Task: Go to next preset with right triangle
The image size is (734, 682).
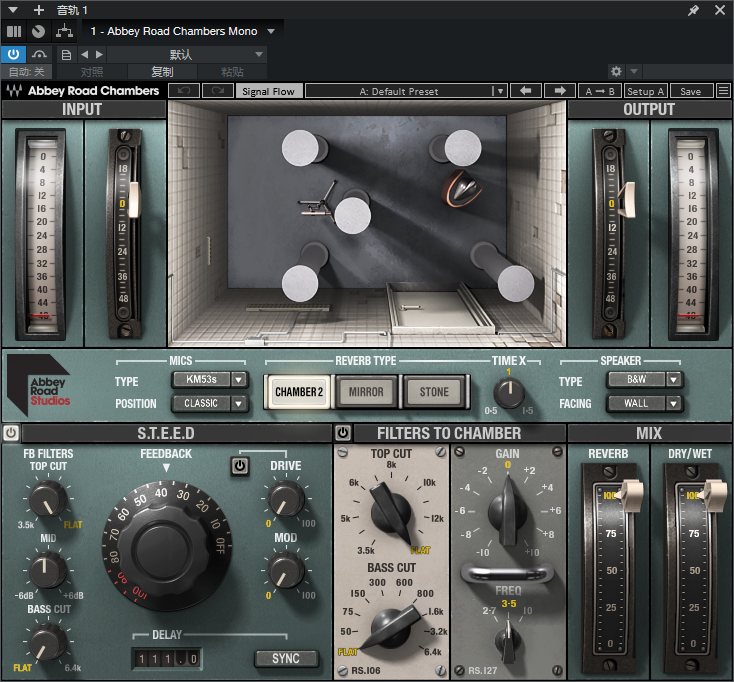Action: (99, 55)
